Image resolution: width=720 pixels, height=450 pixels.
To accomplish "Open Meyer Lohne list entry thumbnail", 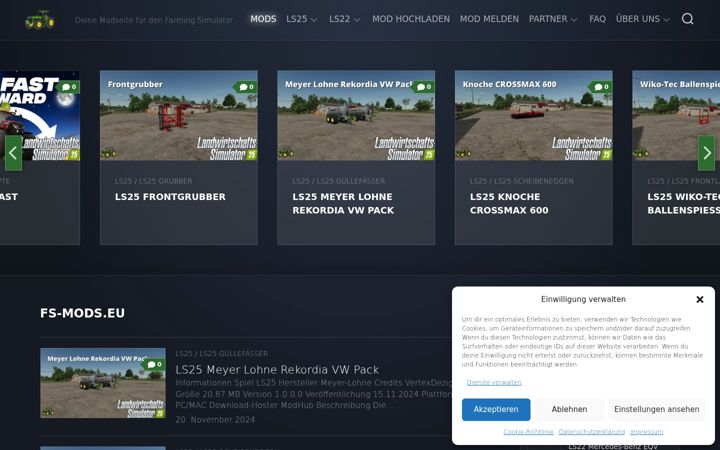I will (103, 383).
